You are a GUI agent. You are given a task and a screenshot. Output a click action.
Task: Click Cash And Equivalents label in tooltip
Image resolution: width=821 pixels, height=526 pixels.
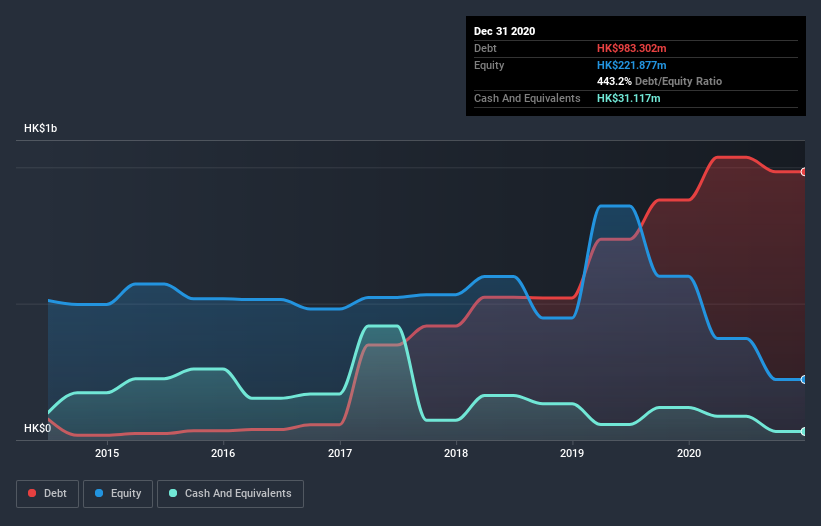pos(527,98)
